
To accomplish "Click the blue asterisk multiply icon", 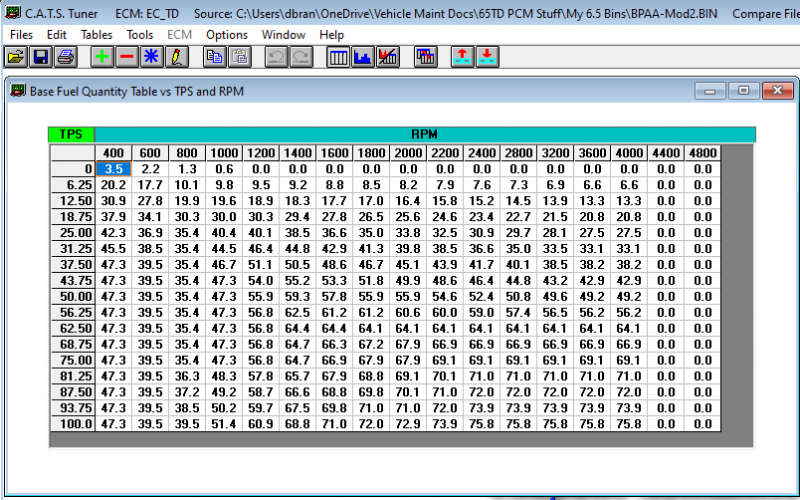I will pos(151,57).
